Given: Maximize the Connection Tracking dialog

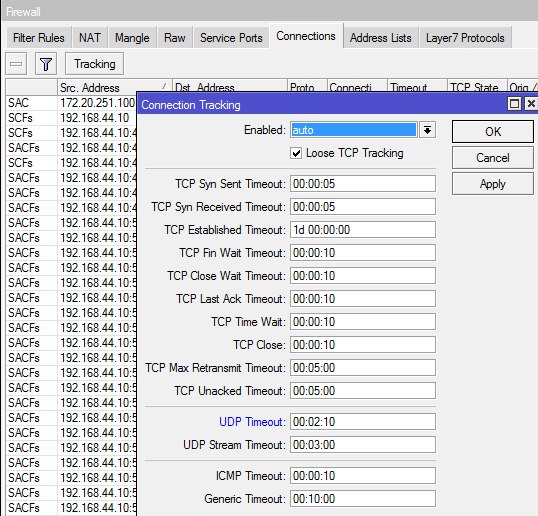Looking at the screenshot, I should (514, 104).
